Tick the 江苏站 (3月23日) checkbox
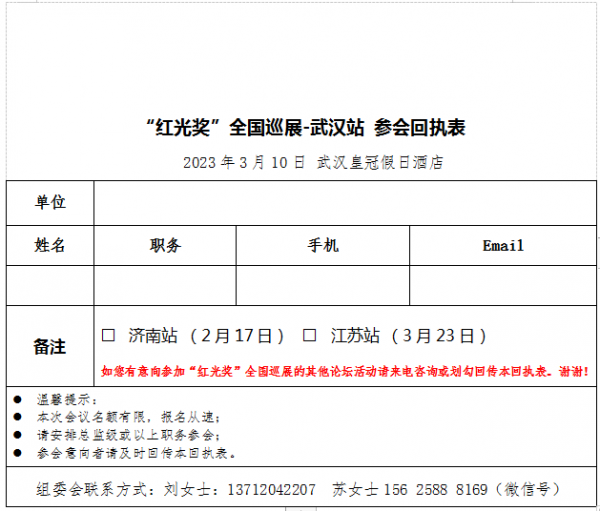This screenshot has width=600, height=511. pyautogui.click(x=310, y=335)
